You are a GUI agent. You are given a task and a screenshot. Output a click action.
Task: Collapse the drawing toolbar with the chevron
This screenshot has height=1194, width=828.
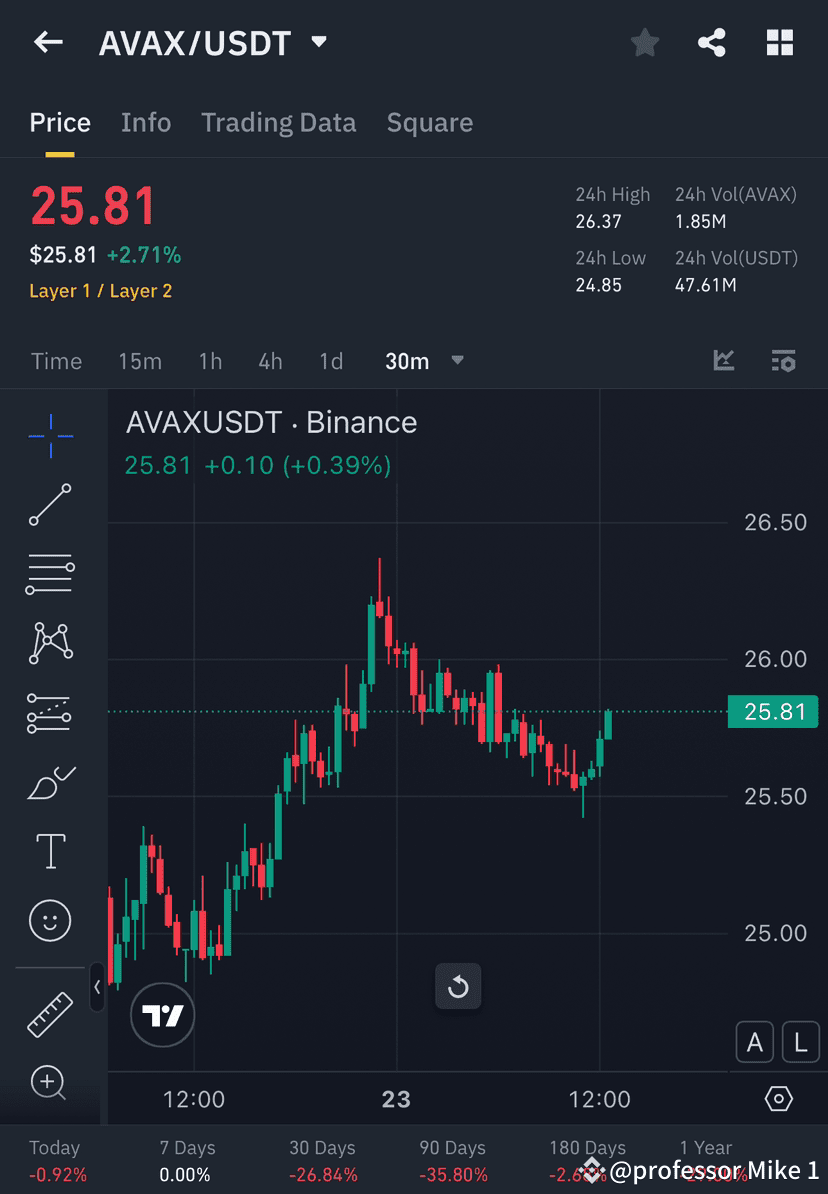(x=96, y=988)
